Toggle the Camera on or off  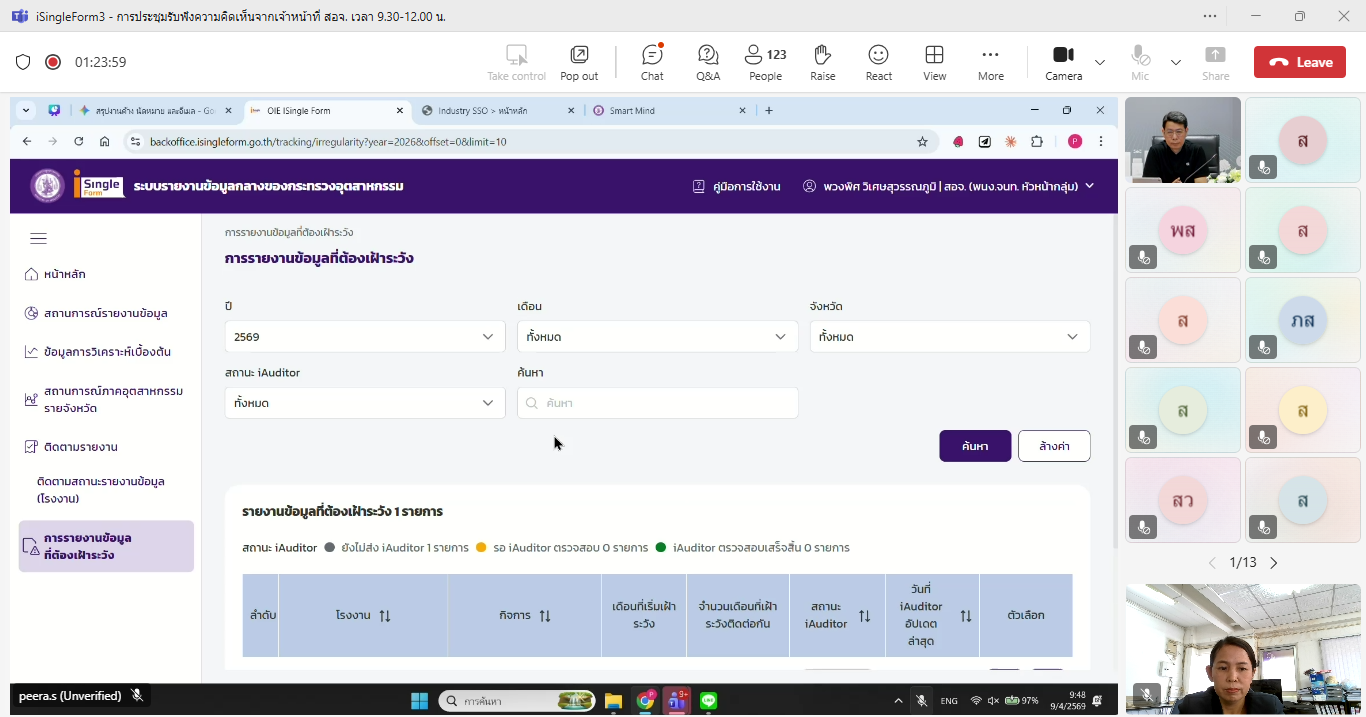[1063, 62]
